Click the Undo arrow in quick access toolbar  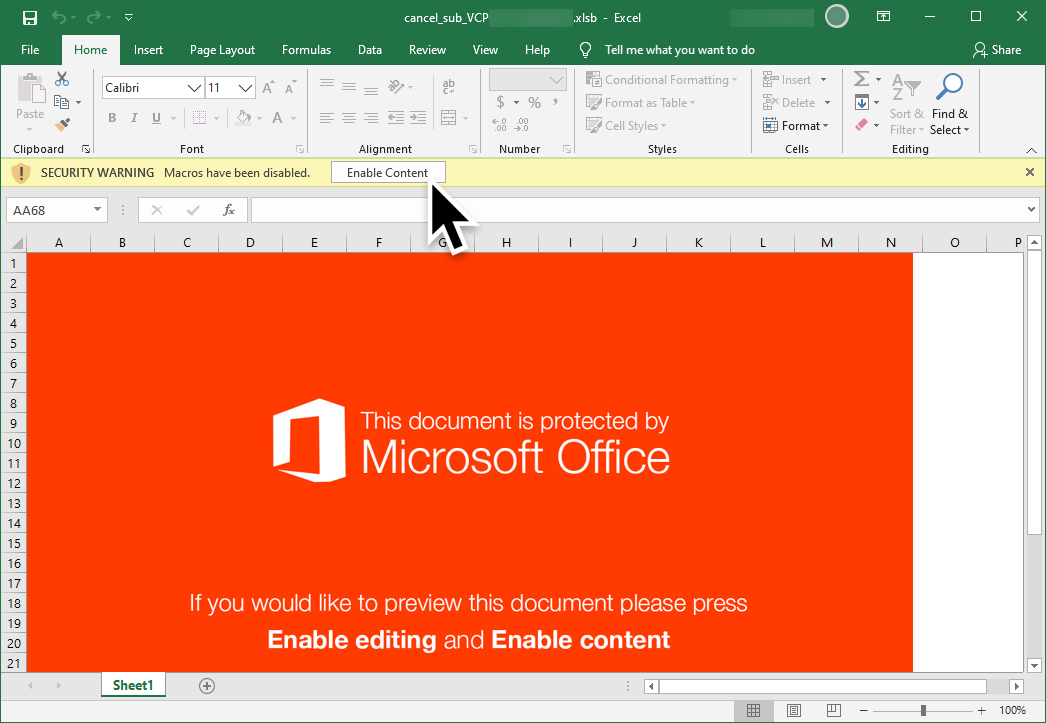tap(59, 17)
